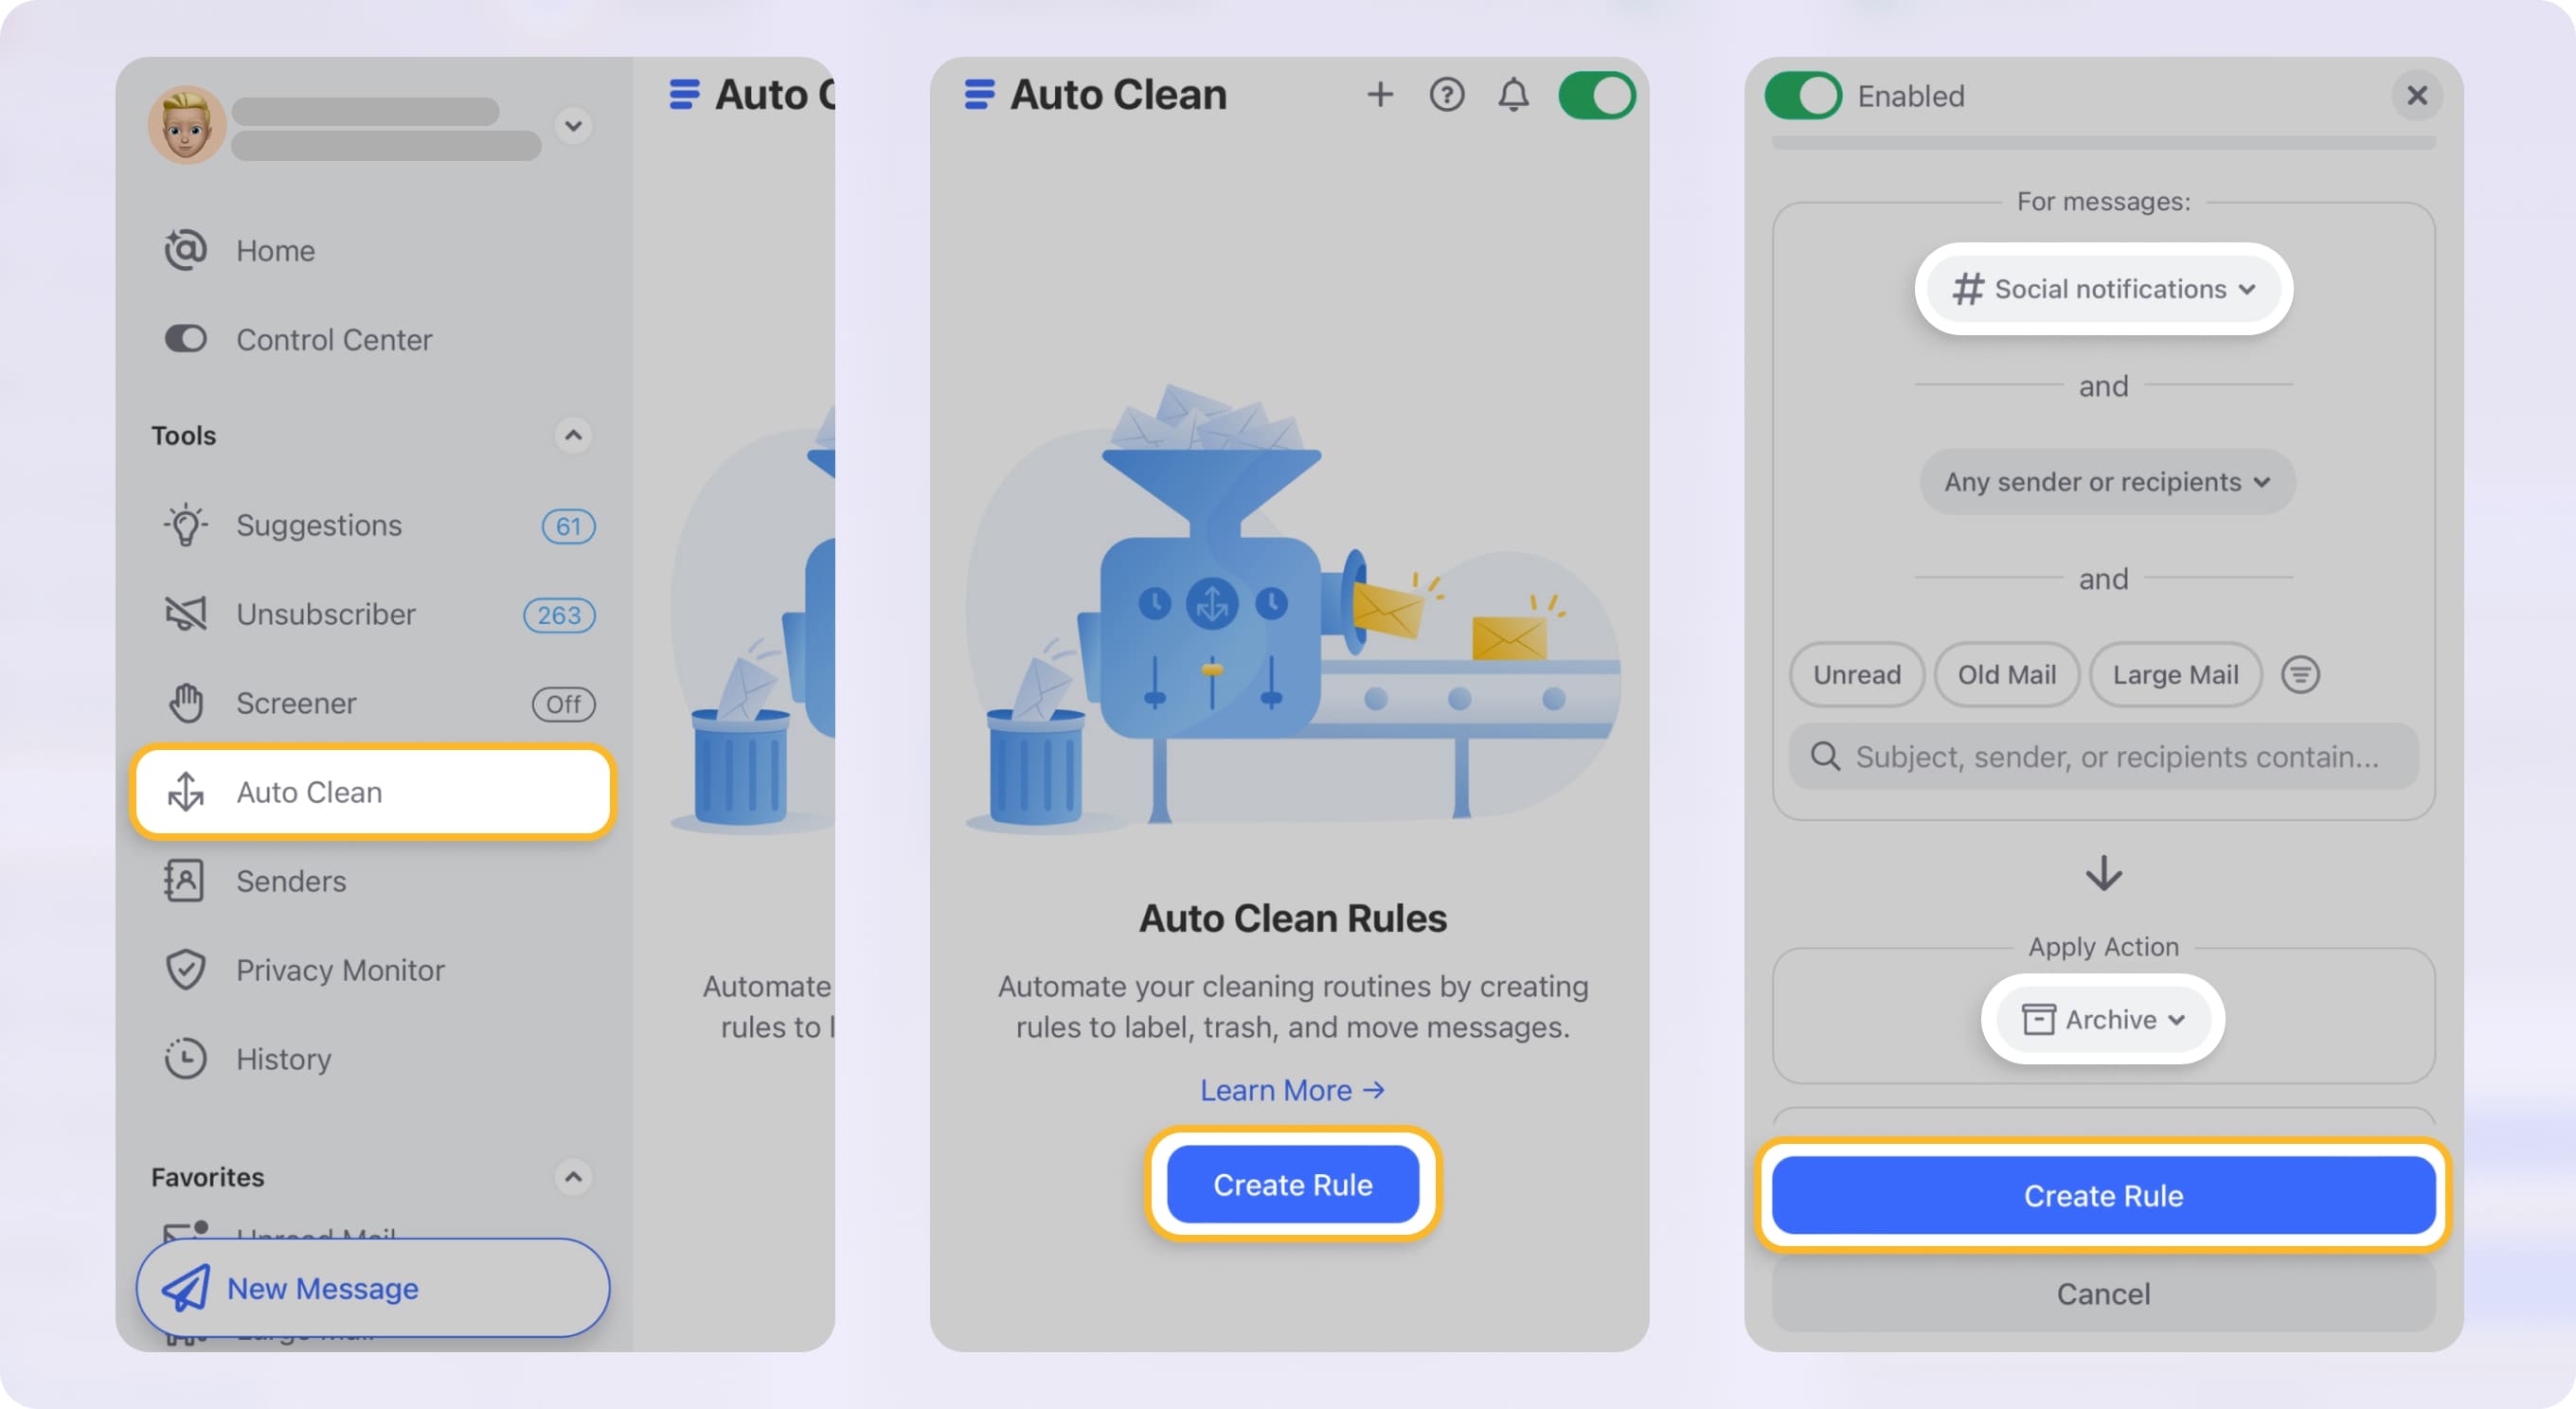Toggle the Auto Clean green master switch
This screenshot has height=1409, width=2576.
coord(1597,96)
